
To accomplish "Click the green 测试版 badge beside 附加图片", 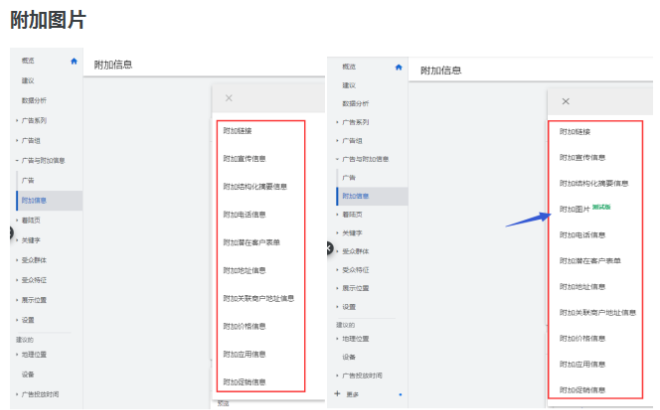I will [601, 208].
